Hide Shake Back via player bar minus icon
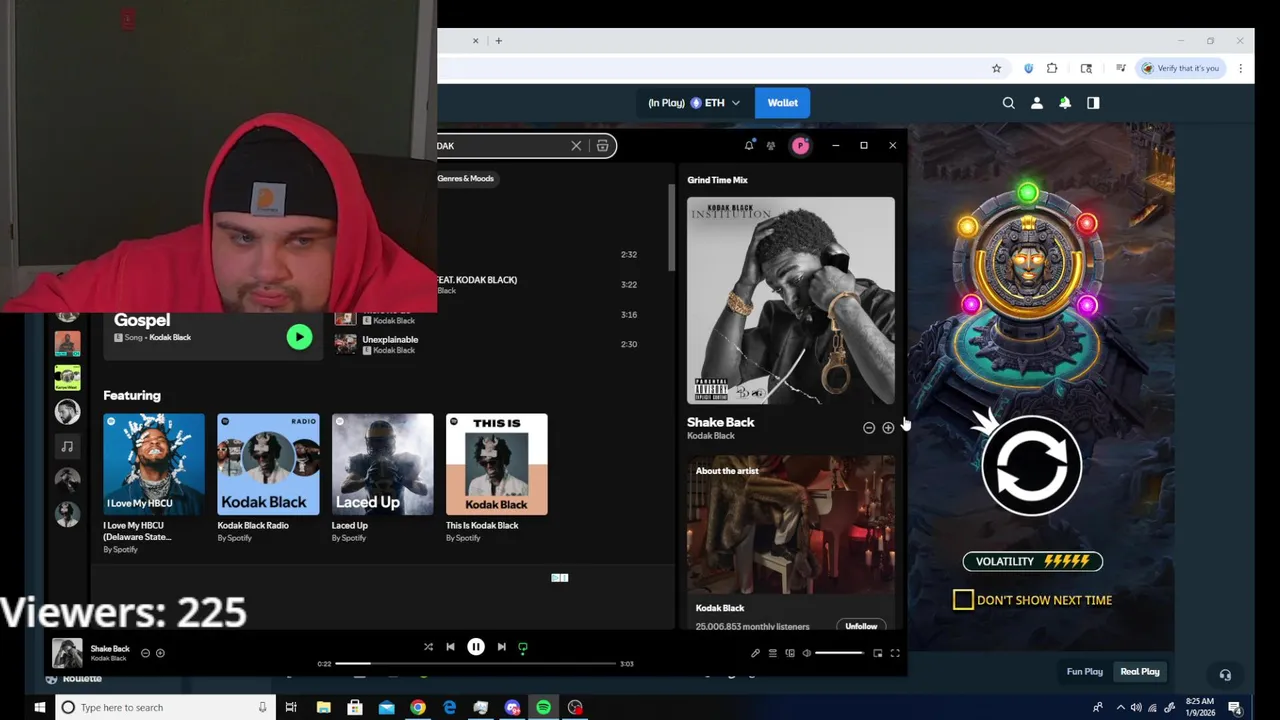The height and width of the screenshot is (720, 1280). (x=145, y=653)
